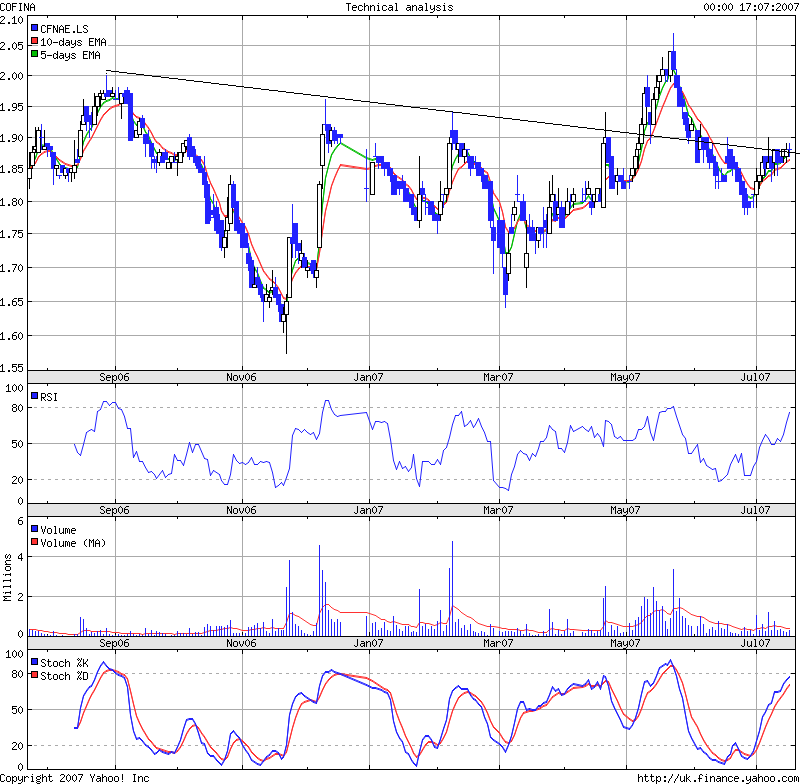
Task: Click the May07 label under Volume panel
Action: tap(625, 643)
